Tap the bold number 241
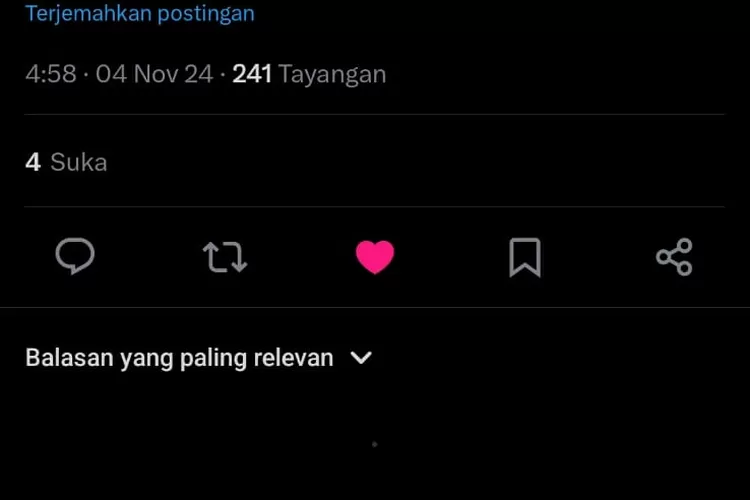This screenshot has height=500, width=750. 252,74
